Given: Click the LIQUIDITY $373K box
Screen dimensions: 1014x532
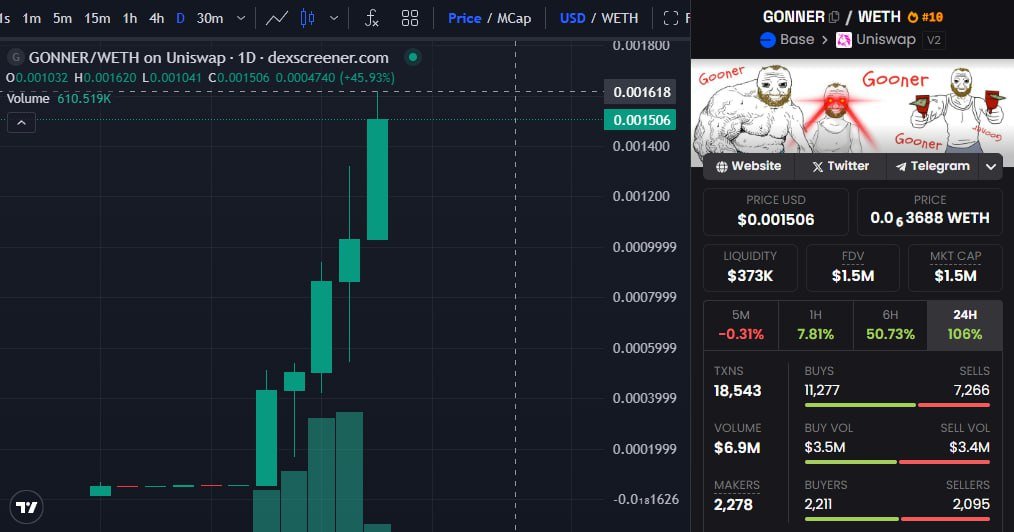Looking at the screenshot, I should point(750,268).
